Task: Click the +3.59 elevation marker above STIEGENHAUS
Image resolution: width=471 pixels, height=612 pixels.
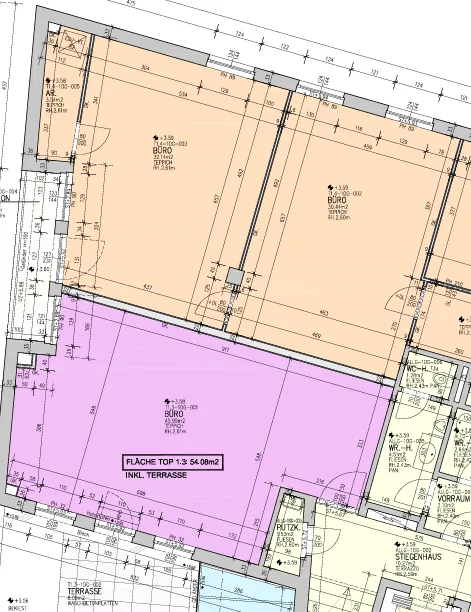Action: click(x=406, y=544)
